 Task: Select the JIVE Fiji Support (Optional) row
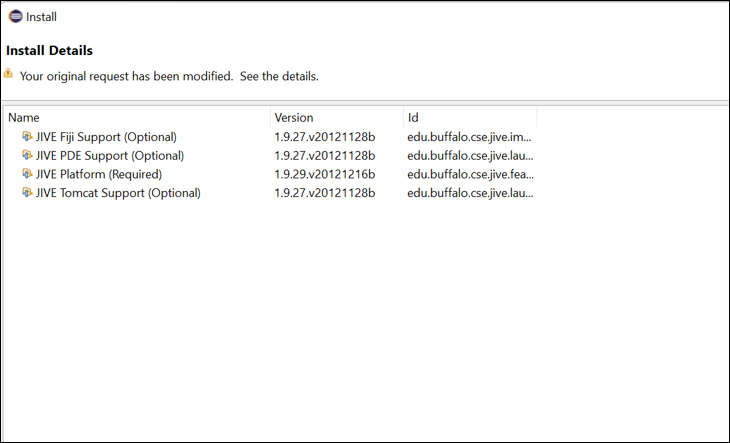[x=106, y=137]
